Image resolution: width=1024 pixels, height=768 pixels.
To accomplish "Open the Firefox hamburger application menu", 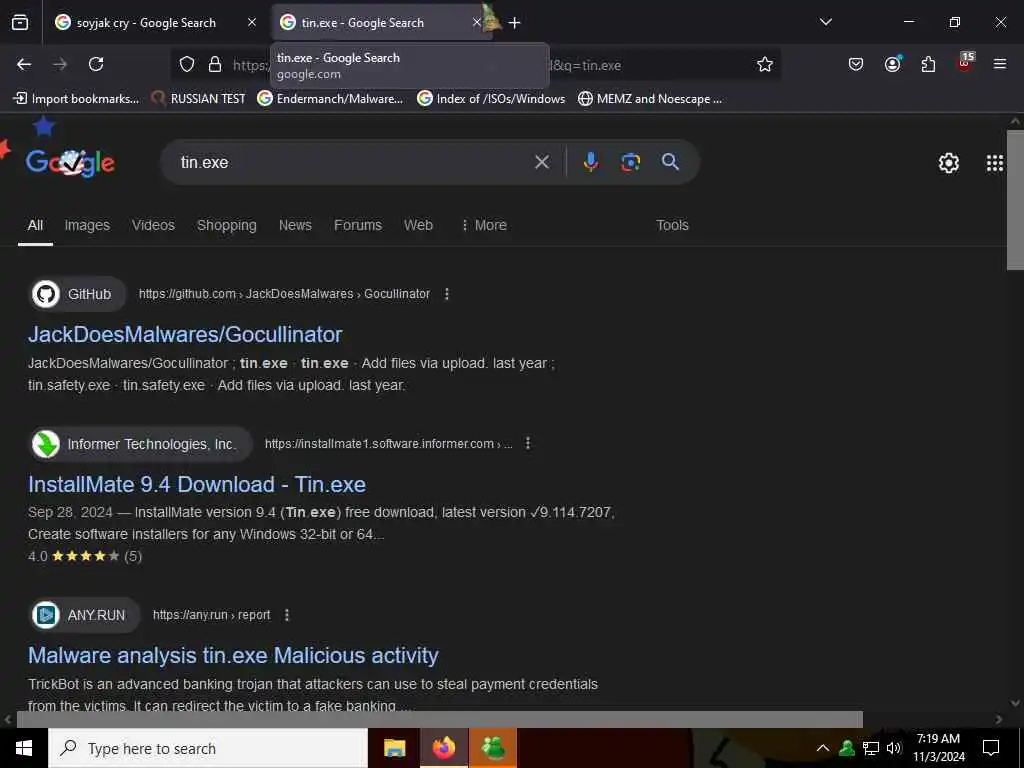I will tap(1000, 64).
